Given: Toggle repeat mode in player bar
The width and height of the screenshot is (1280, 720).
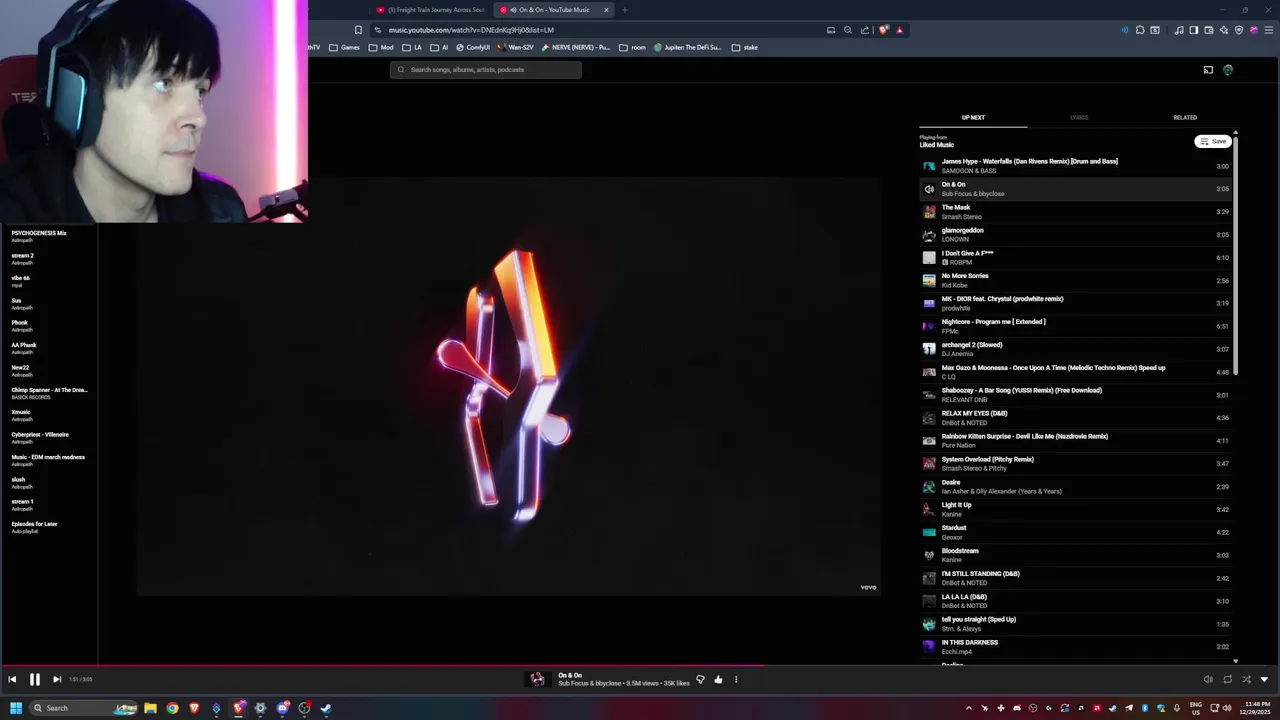Looking at the screenshot, I should click(x=1227, y=679).
